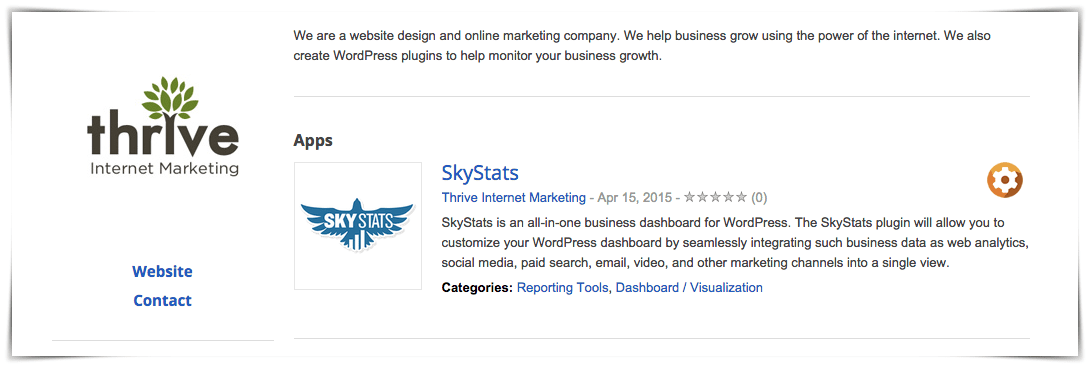Viewport: 1090px width, 368px height.
Task: Browse the Dashboard / Visualization category
Action: pos(690,287)
